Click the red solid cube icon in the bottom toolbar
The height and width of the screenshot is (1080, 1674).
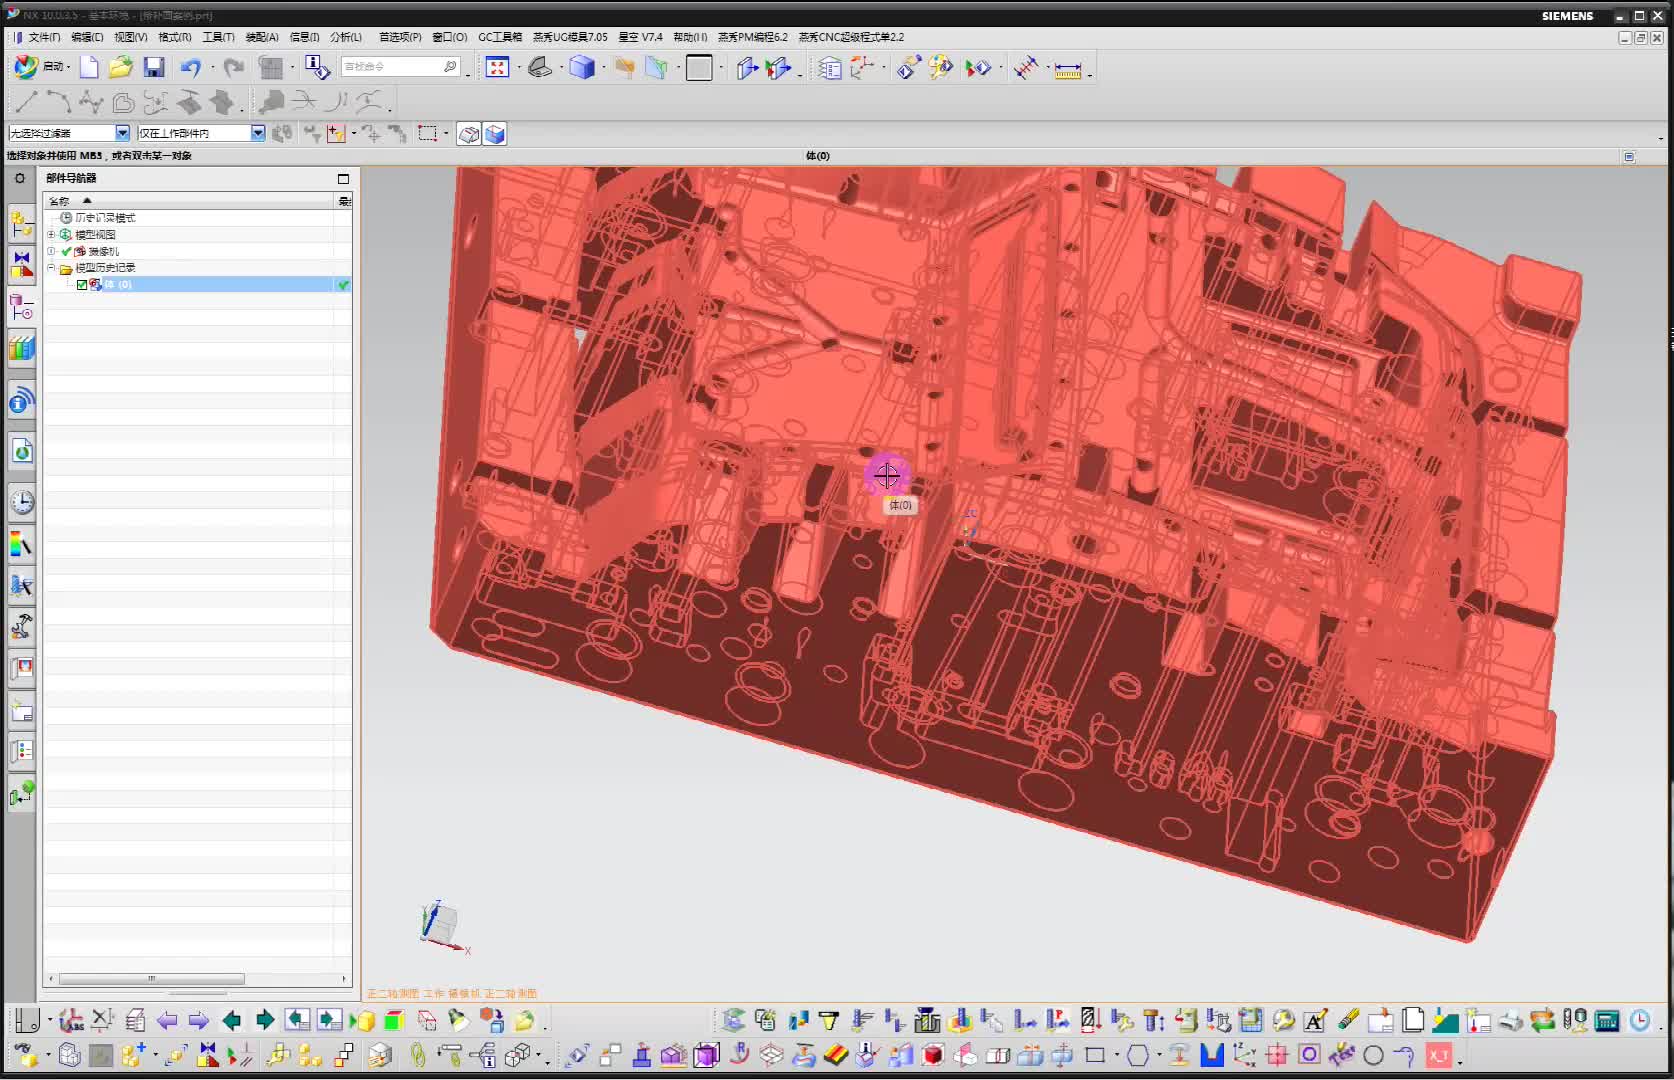click(933, 1055)
